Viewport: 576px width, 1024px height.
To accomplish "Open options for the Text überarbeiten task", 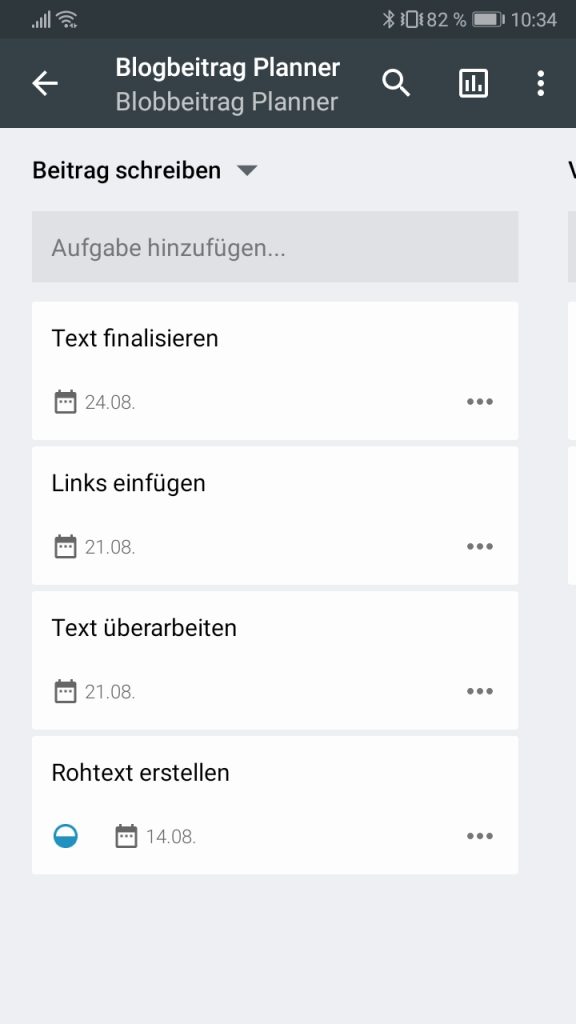I will (x=480, y=691).
